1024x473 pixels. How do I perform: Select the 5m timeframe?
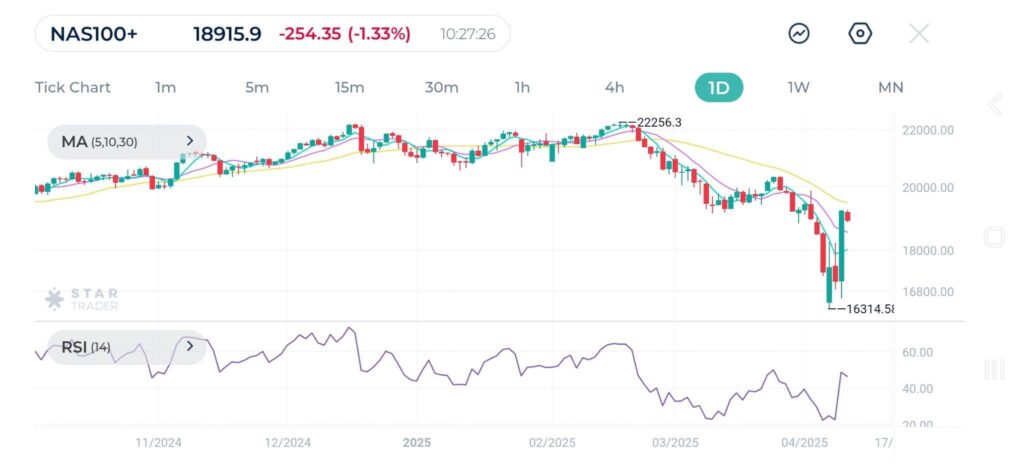coord(257,87)
